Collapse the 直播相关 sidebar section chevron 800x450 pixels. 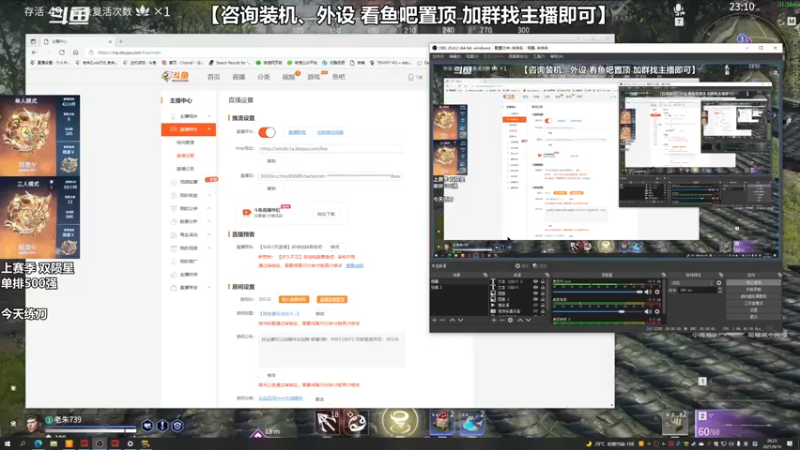[209, 130]
